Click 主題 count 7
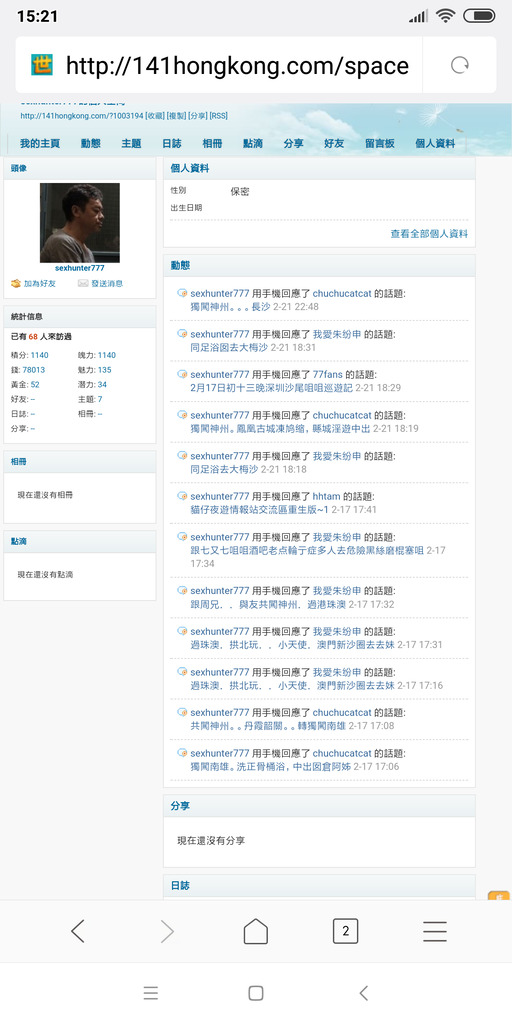512x1024 pixels. tap(100, 399)
